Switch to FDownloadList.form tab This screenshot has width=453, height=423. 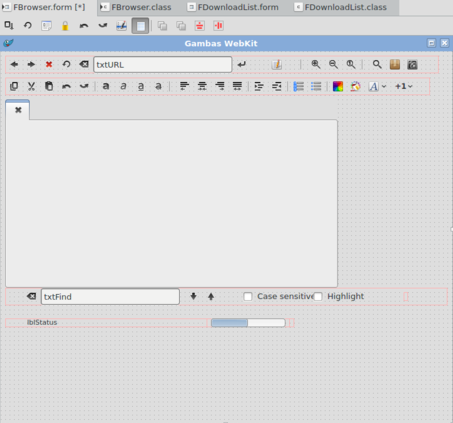[233, 7]
